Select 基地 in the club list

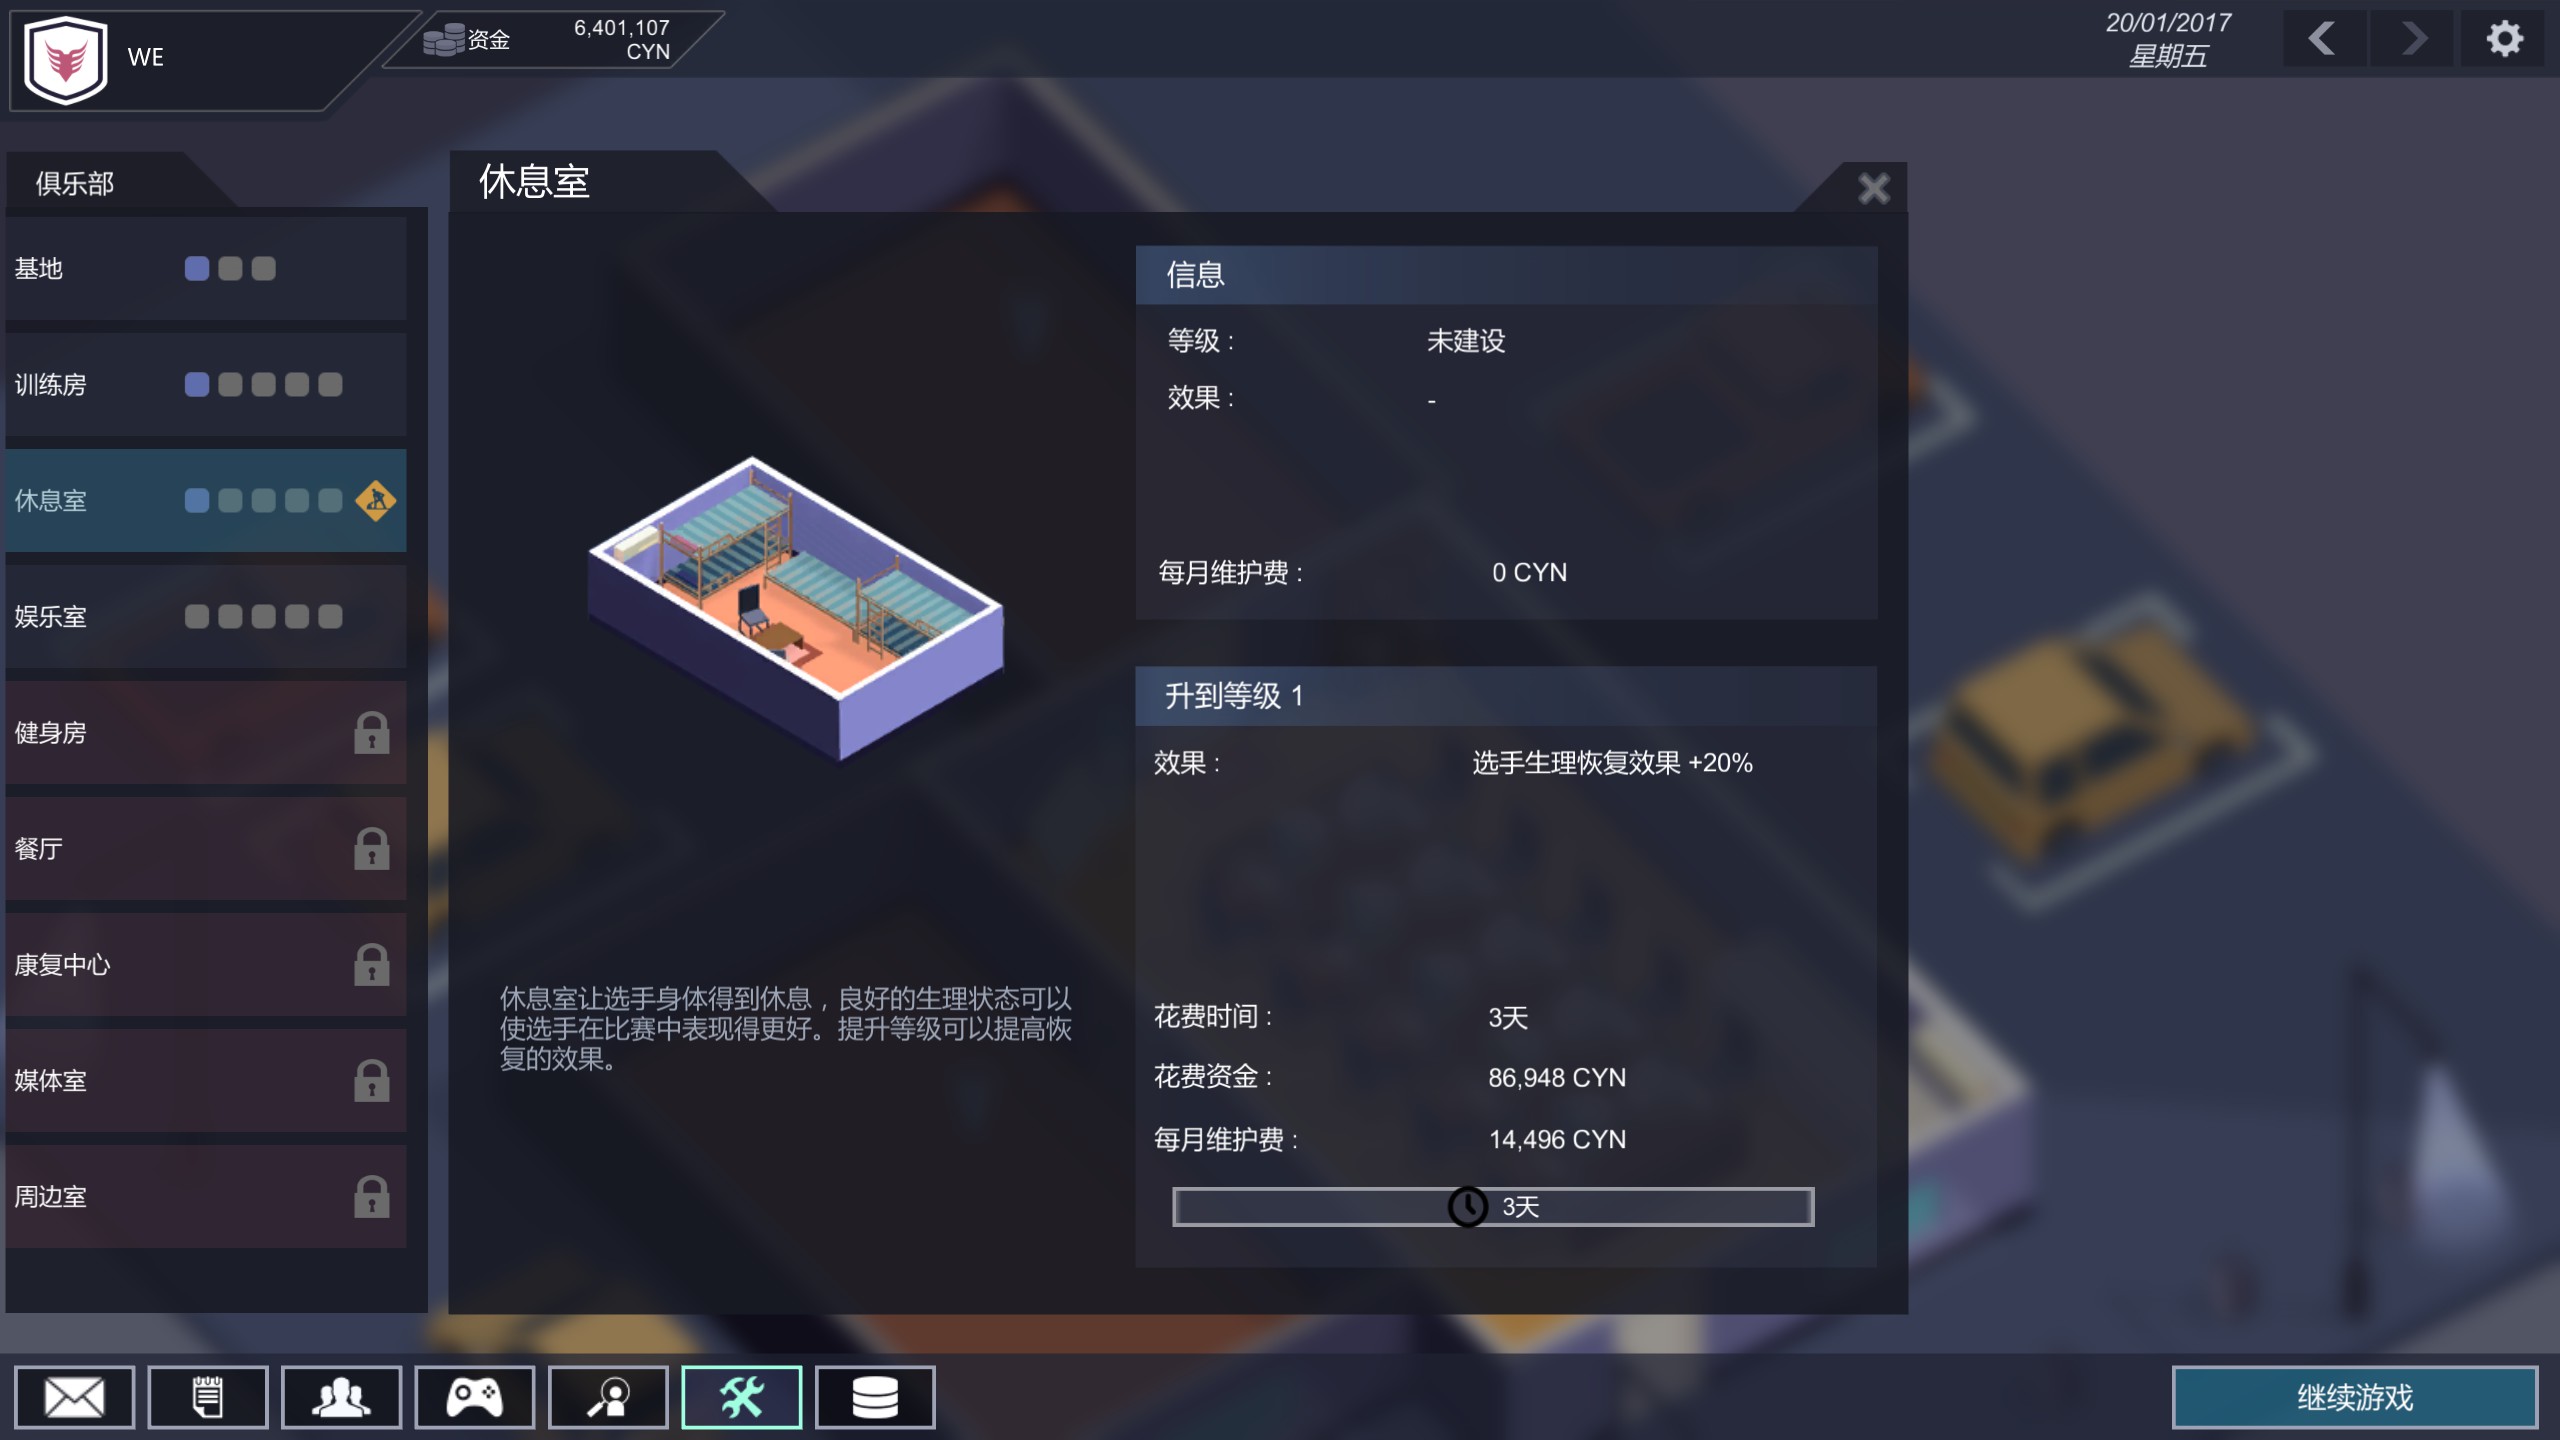pyautogui.click(x=206, y=268)
